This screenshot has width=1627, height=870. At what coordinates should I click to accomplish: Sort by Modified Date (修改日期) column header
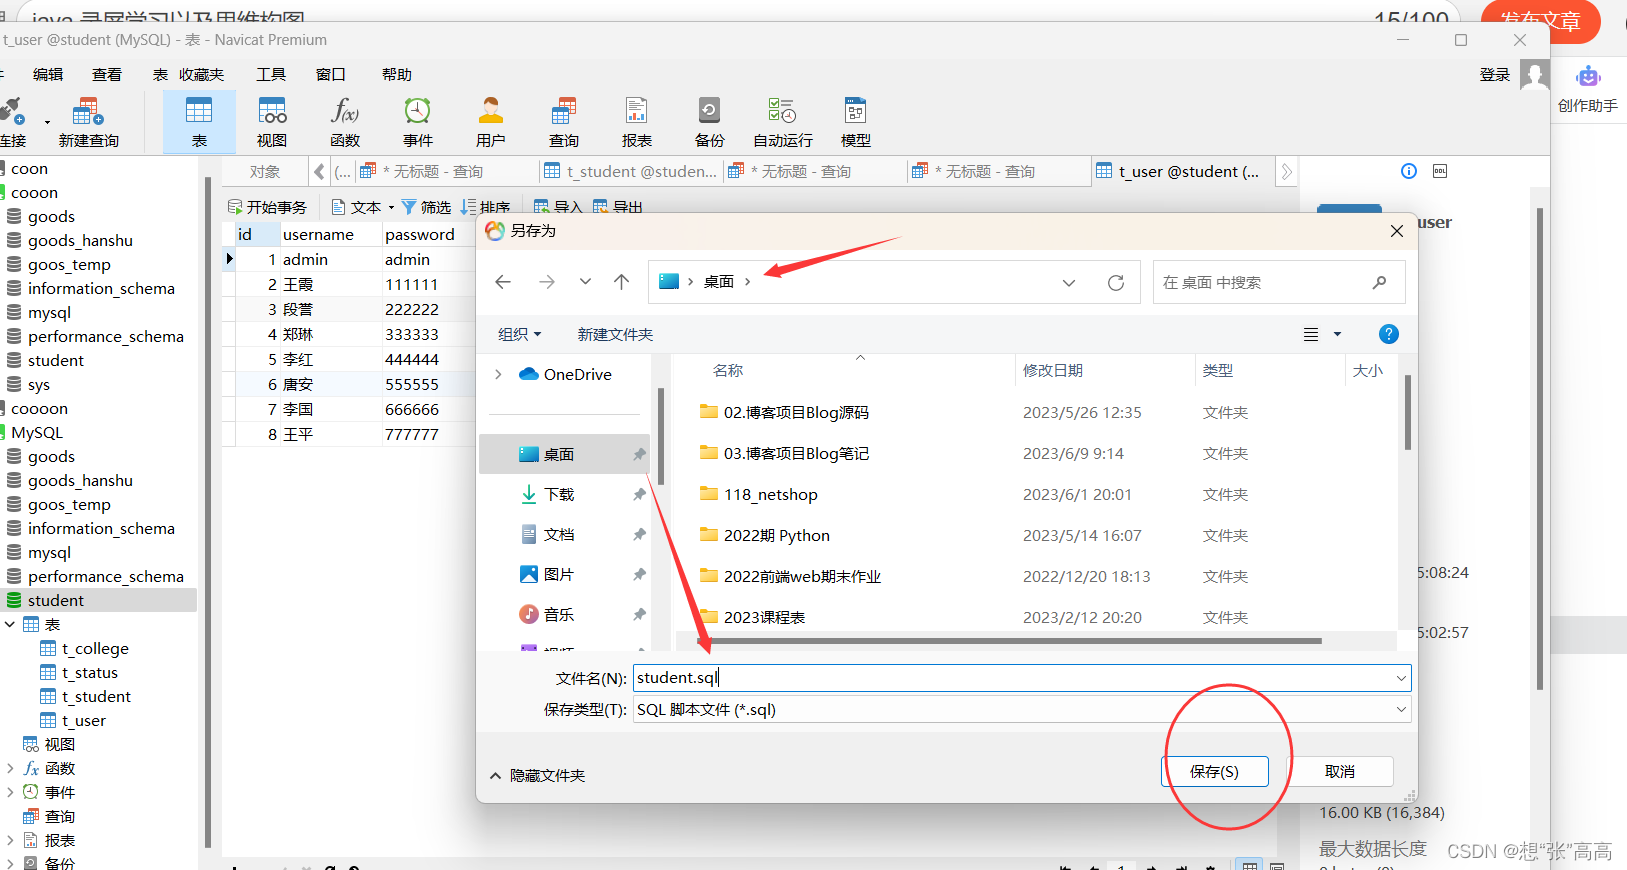click(x=1053, y=370)
